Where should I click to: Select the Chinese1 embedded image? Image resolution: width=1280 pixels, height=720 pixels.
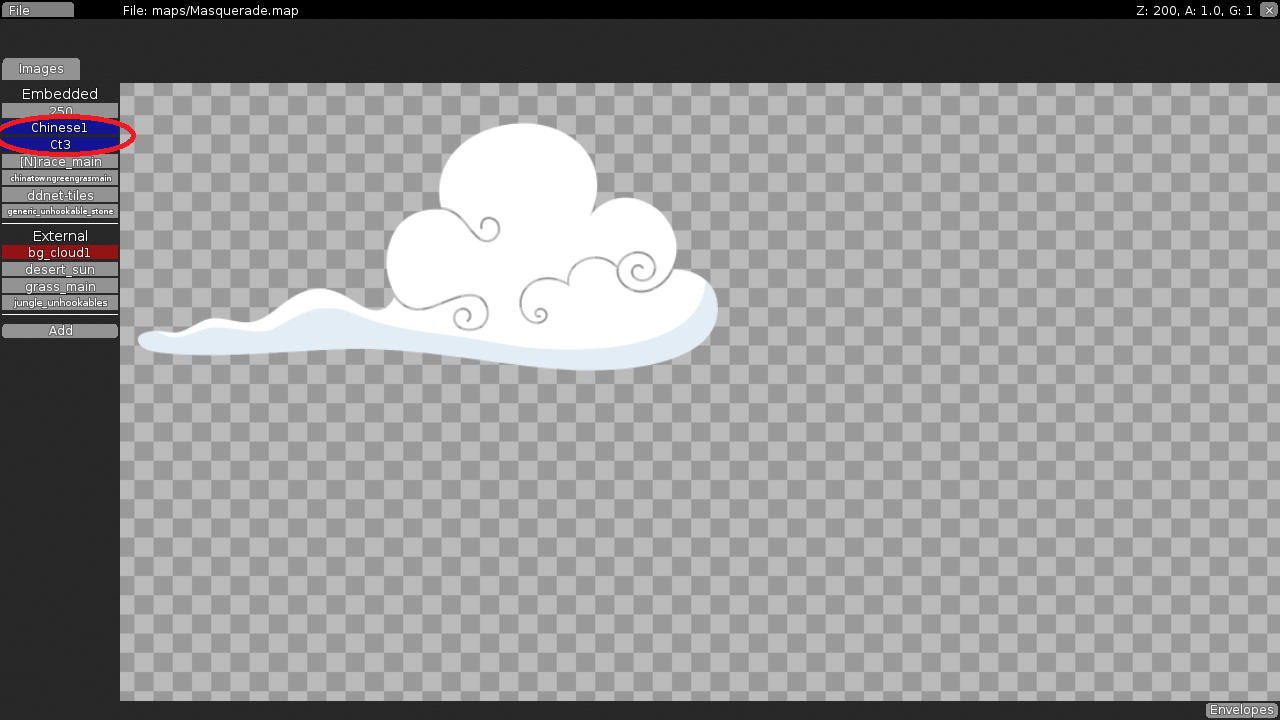[x=60, y=127]
